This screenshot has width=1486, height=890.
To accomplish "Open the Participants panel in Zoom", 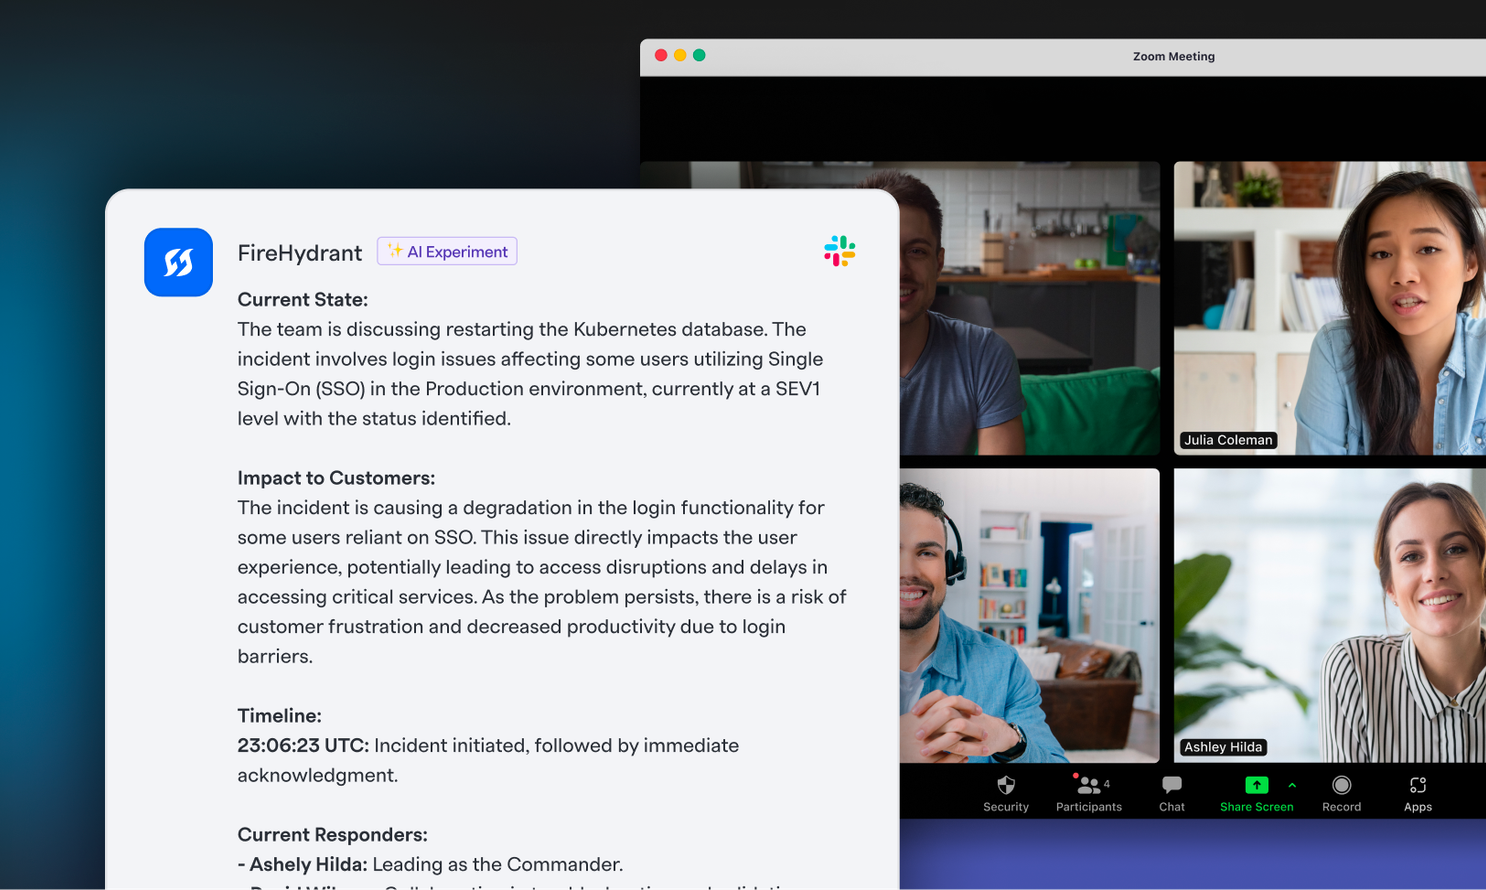I will pyautogui.click(x=1089, y=794).
